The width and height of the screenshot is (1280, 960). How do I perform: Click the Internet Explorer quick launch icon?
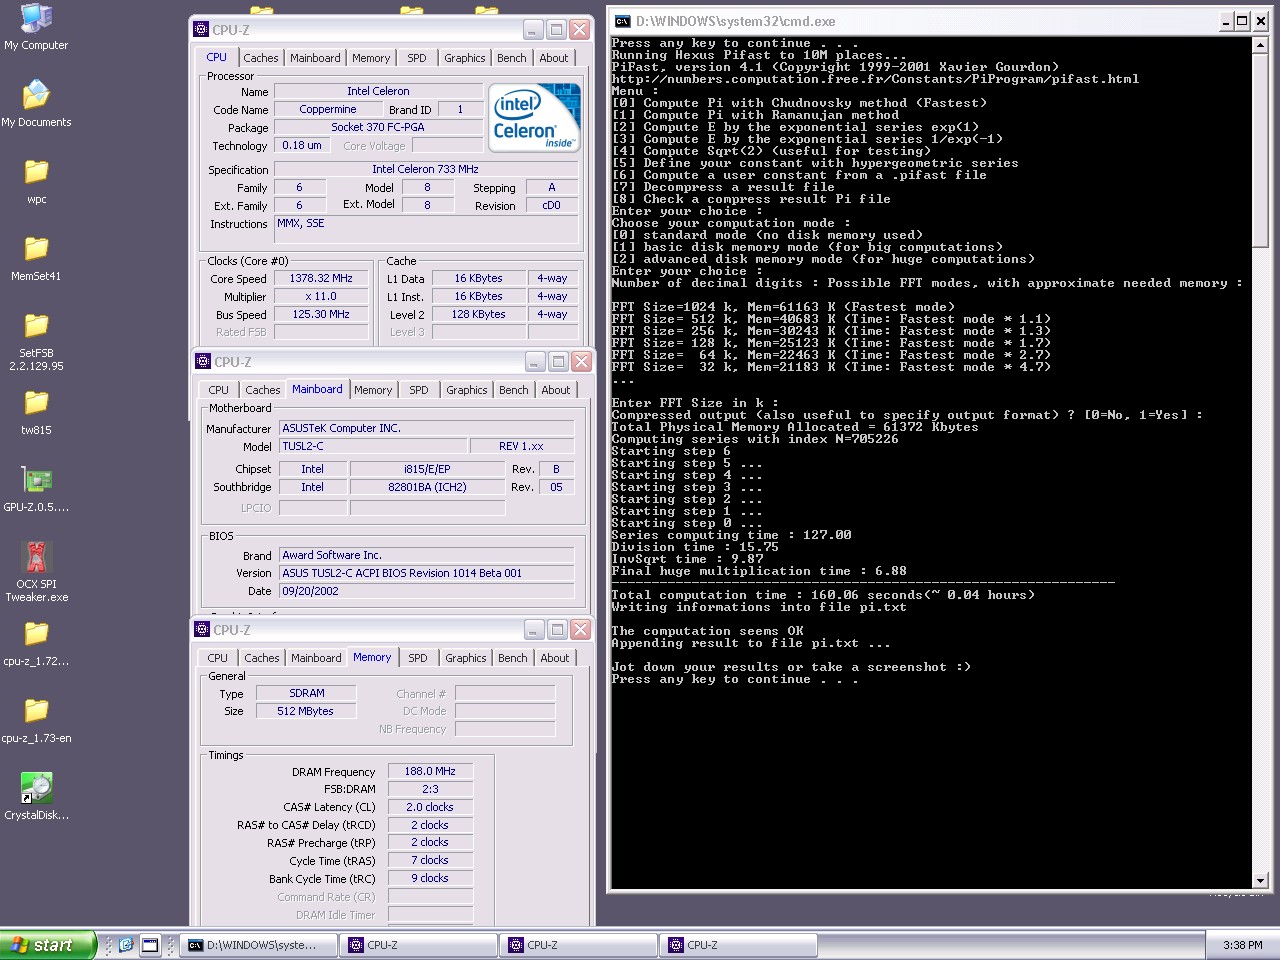tap(126, 945)
